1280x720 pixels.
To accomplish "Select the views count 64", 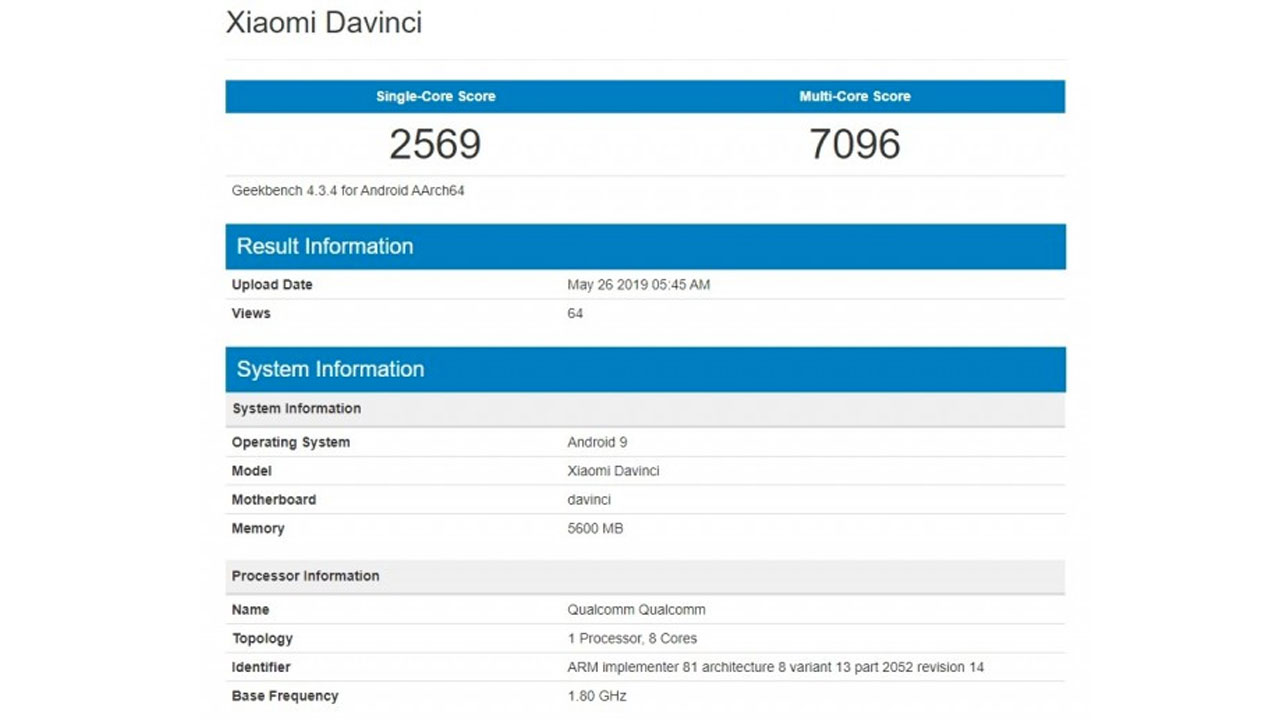I will (575, 313).
